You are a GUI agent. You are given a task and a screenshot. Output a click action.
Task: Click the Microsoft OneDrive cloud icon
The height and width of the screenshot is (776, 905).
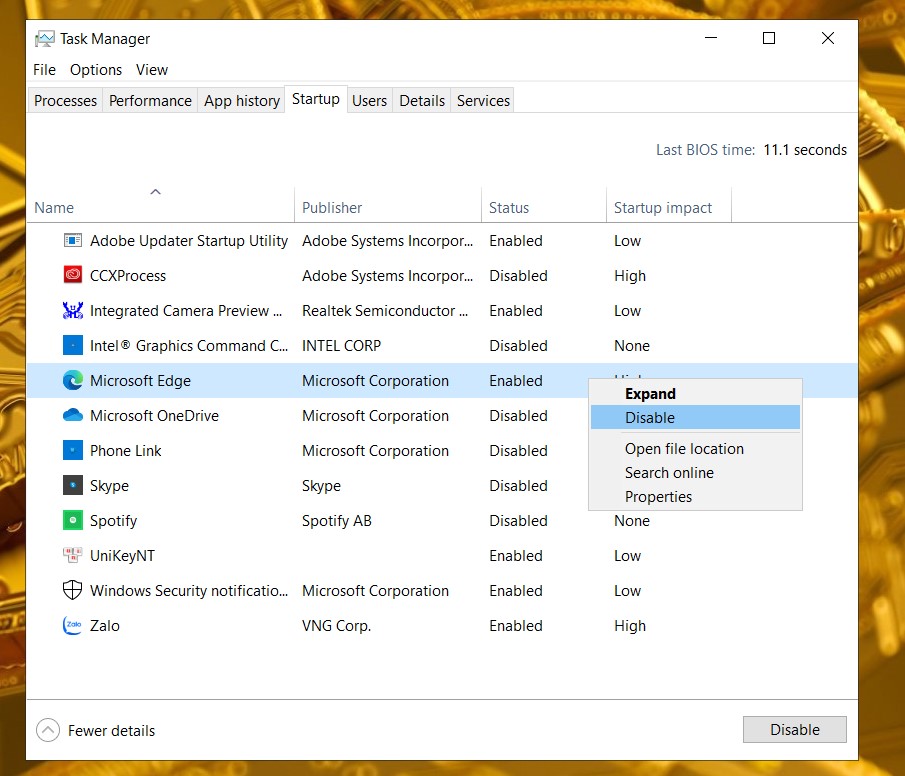pyautogui.click(x=73, y=415)
